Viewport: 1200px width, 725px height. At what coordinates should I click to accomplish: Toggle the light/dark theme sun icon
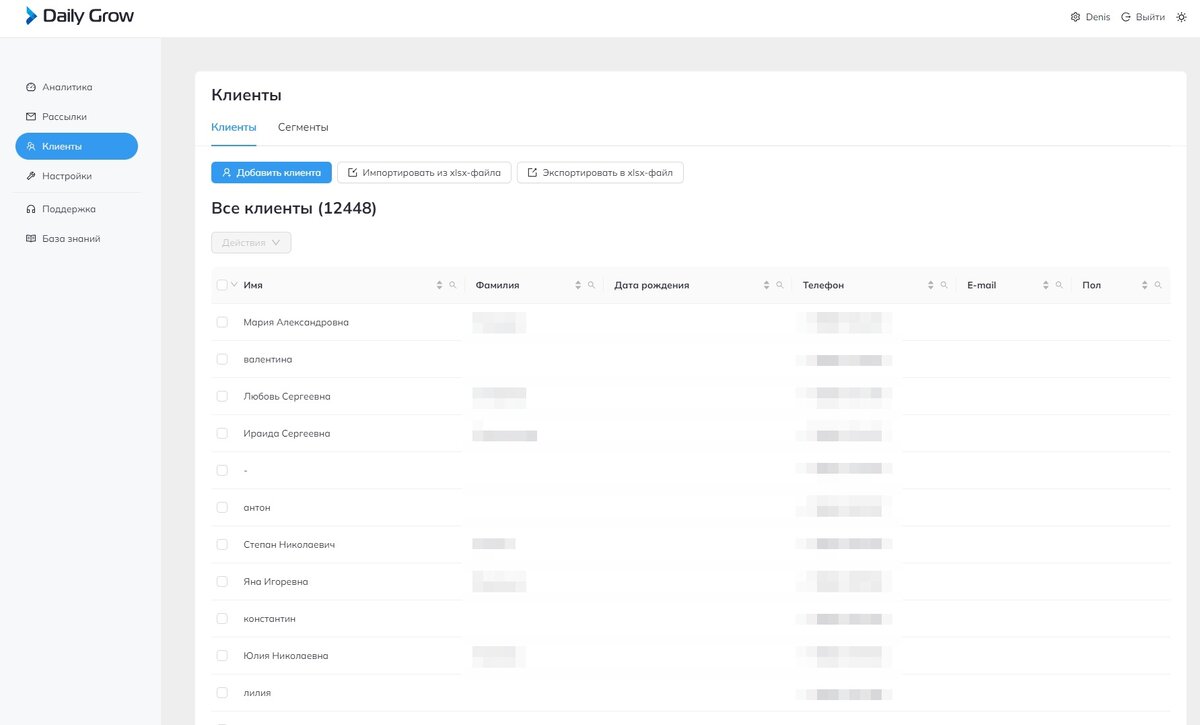1181,17
